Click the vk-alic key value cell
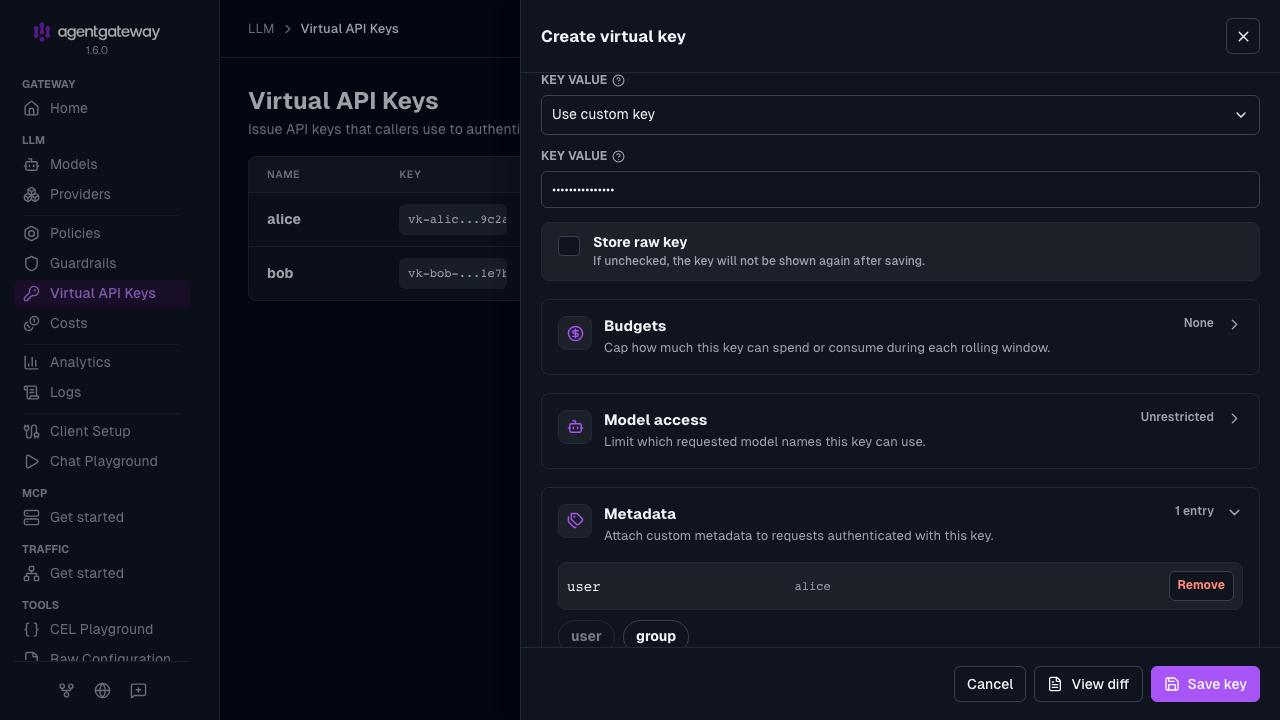Screen dimensions: 1280x720 (x=453, y=219)
